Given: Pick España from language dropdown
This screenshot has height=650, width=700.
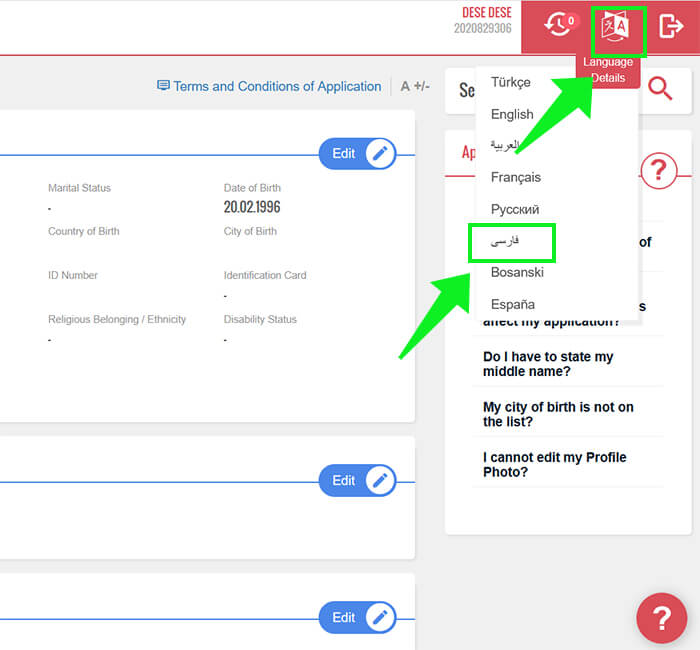Looking at the screenshot, I should [513, 304].
